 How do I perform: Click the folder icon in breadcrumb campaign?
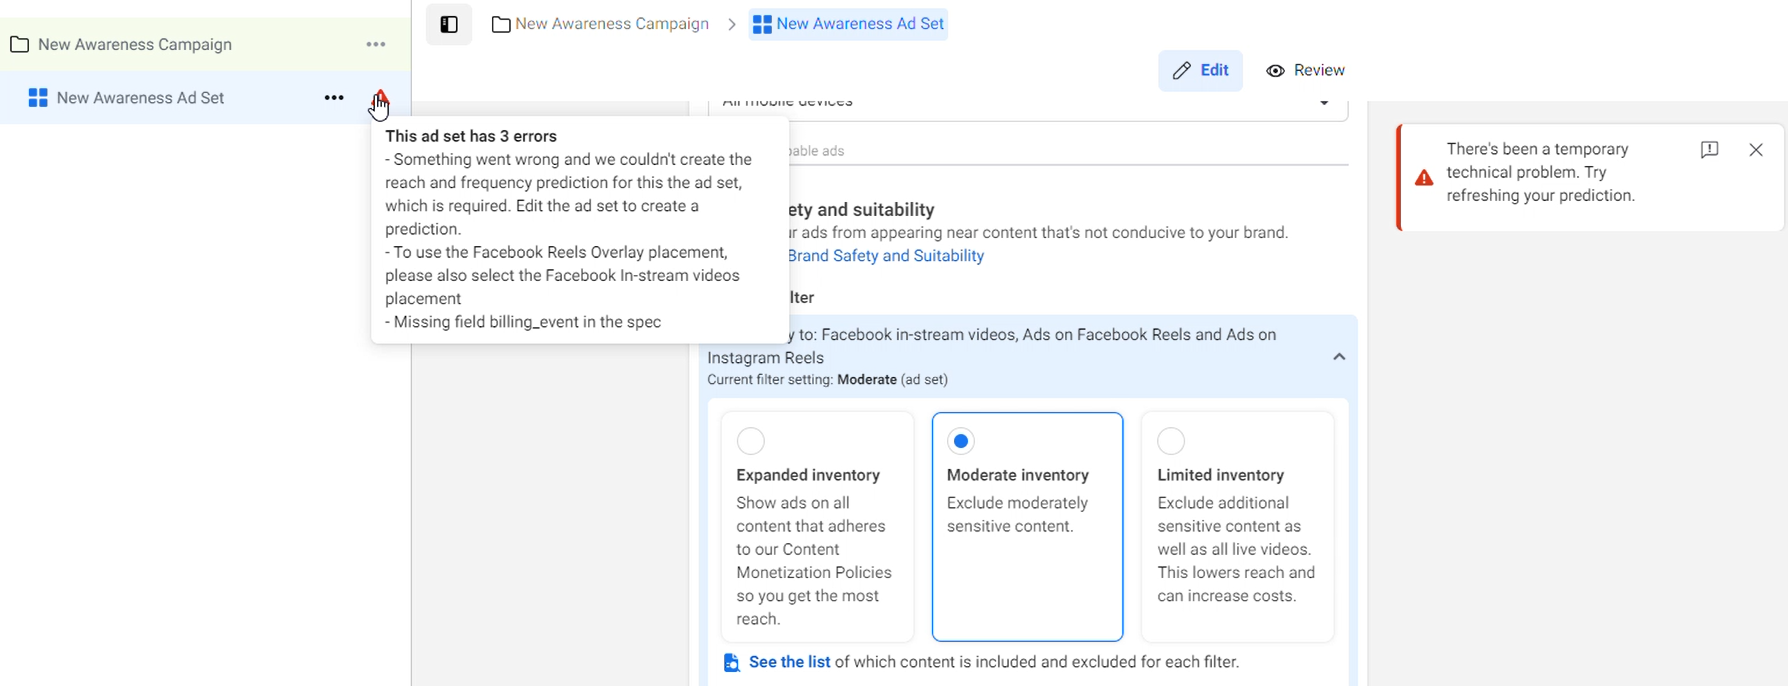(x=501, y=25)
